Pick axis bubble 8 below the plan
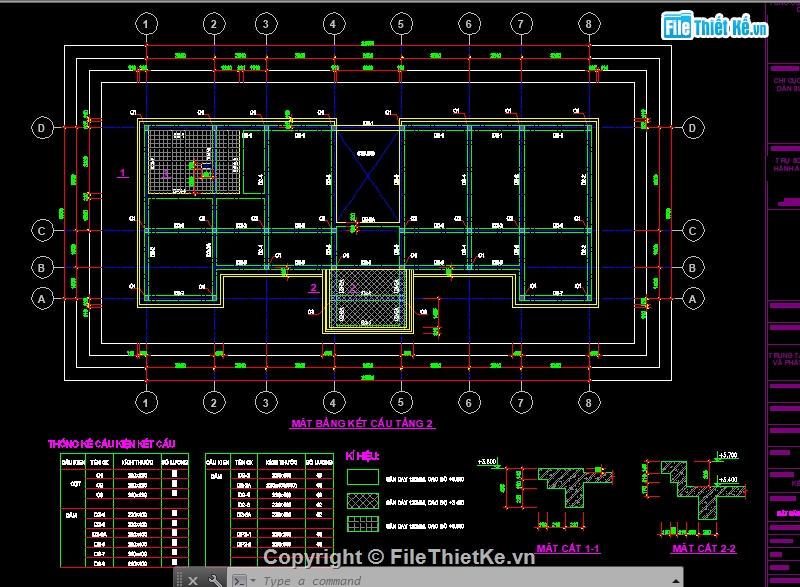This screenshot has height=587, width=800. 589,403
